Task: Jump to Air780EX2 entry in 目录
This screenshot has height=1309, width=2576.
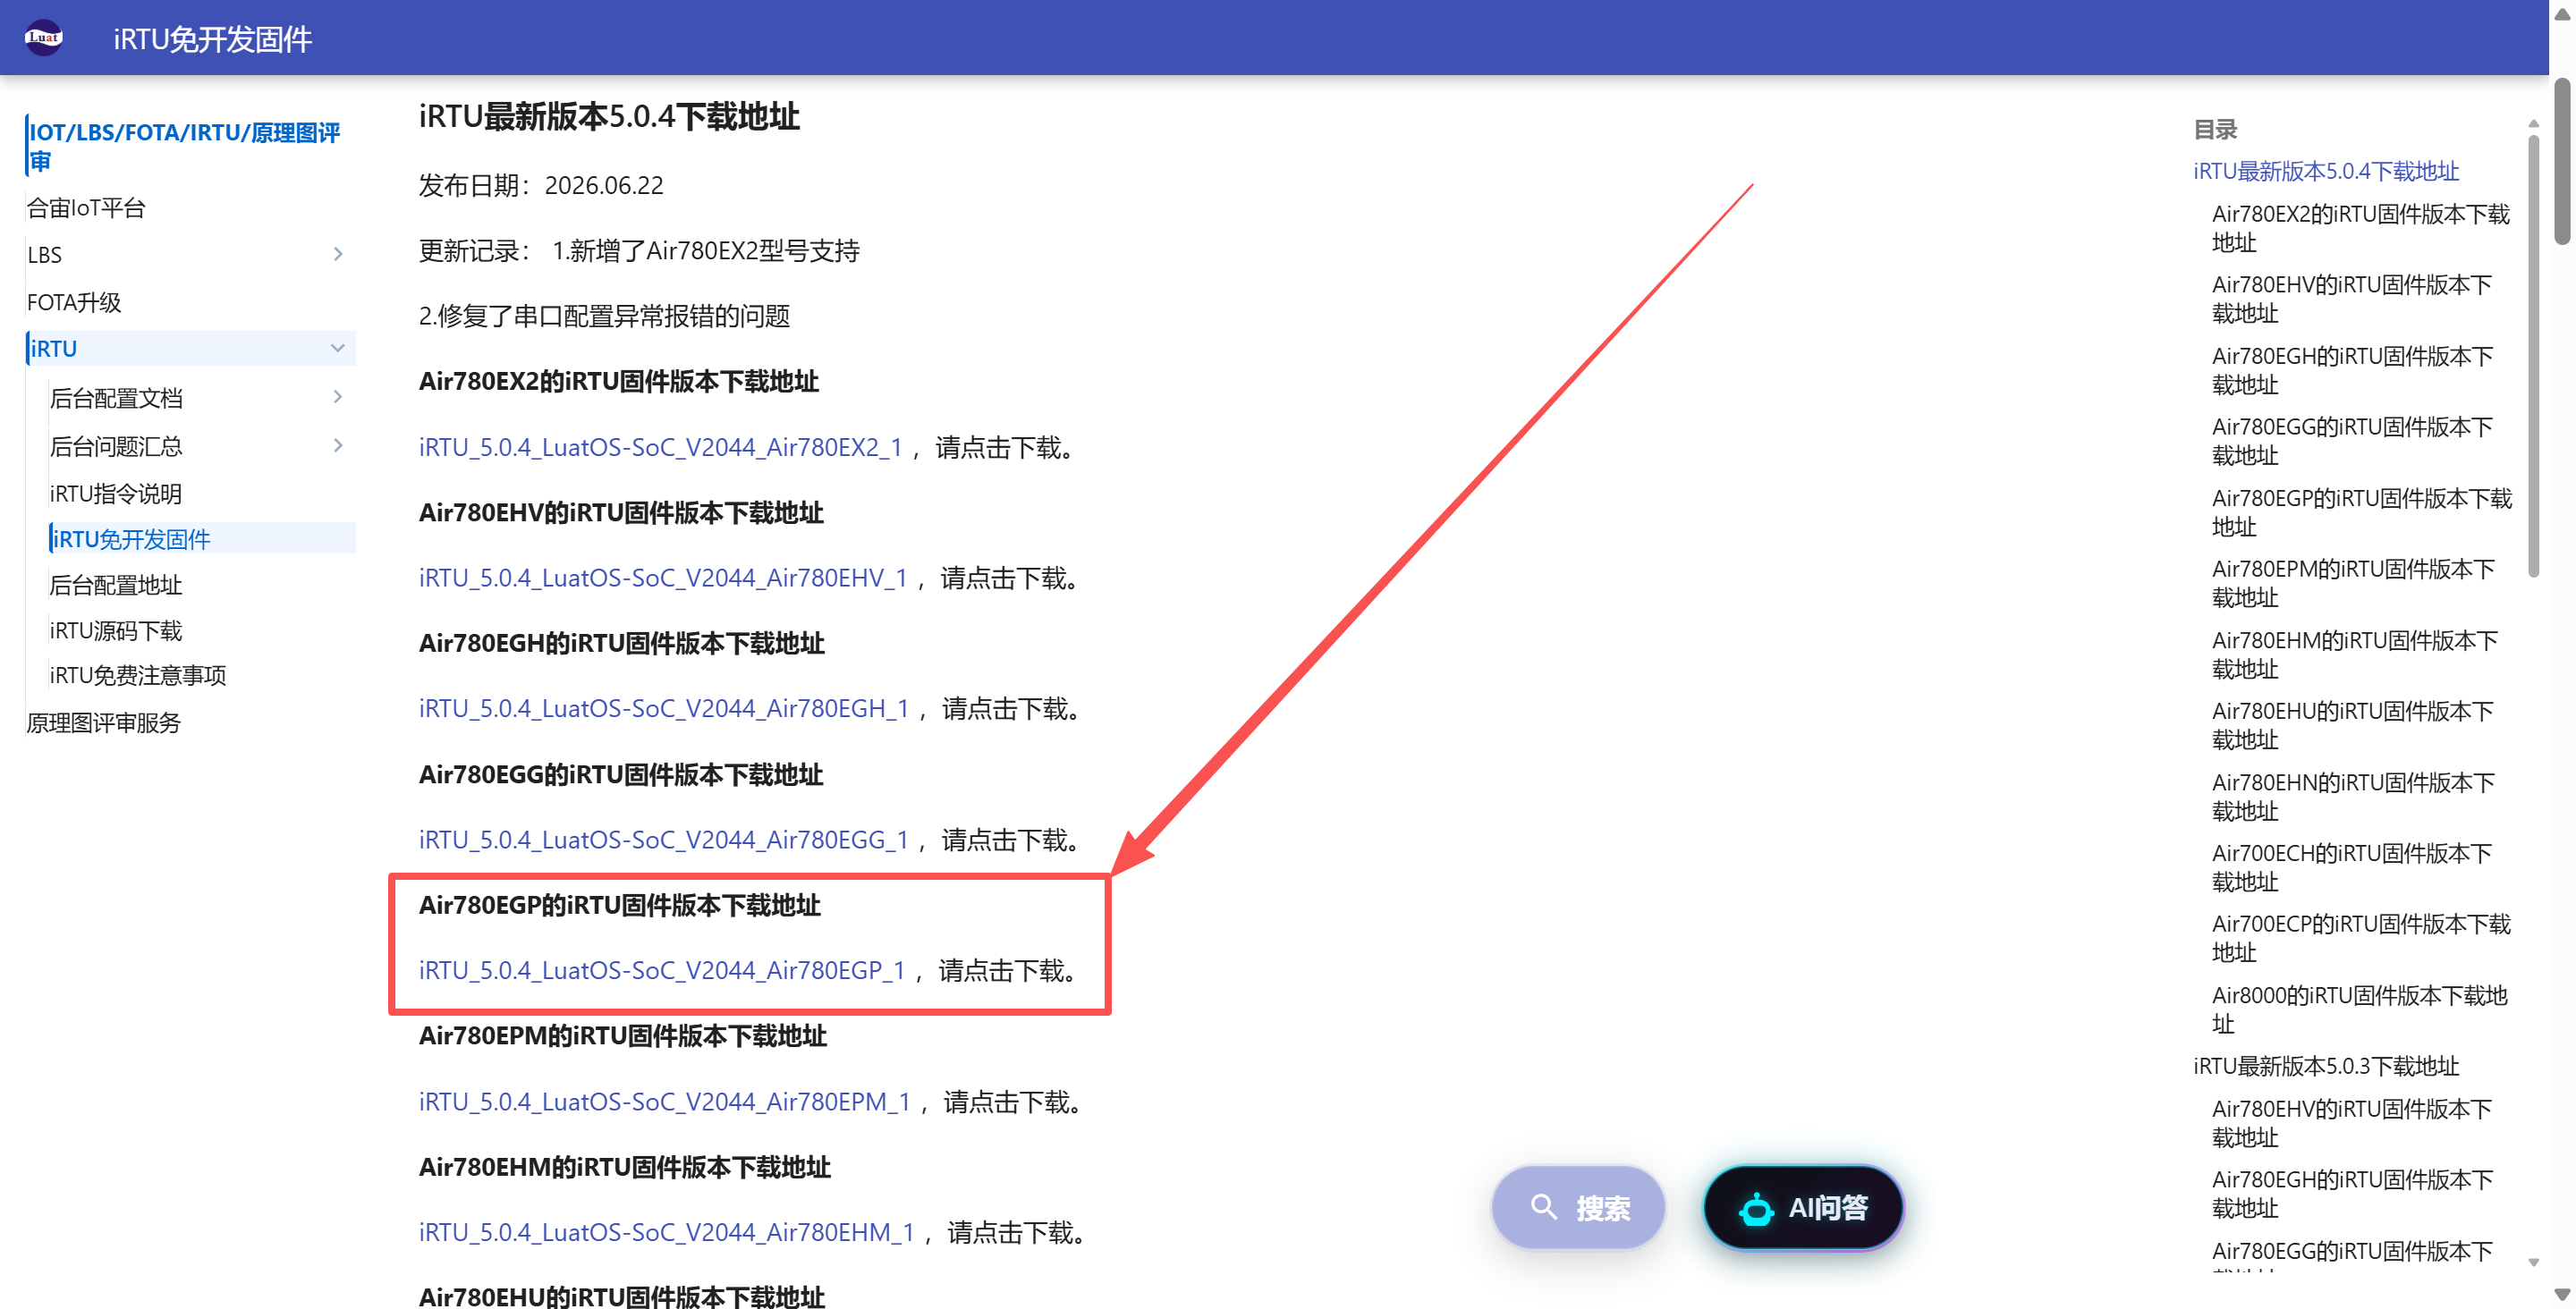Action: pos(2361,228)
